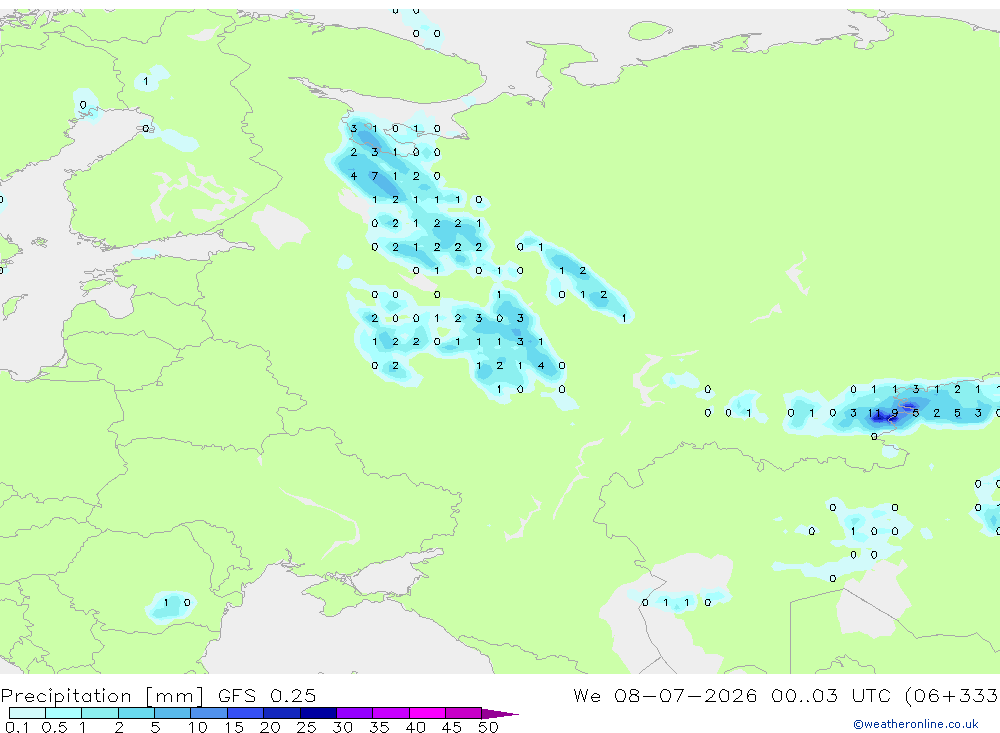Click the darkest blue precipitation maximum area
Screen dimensions: 1000x733
coord(885,418)
